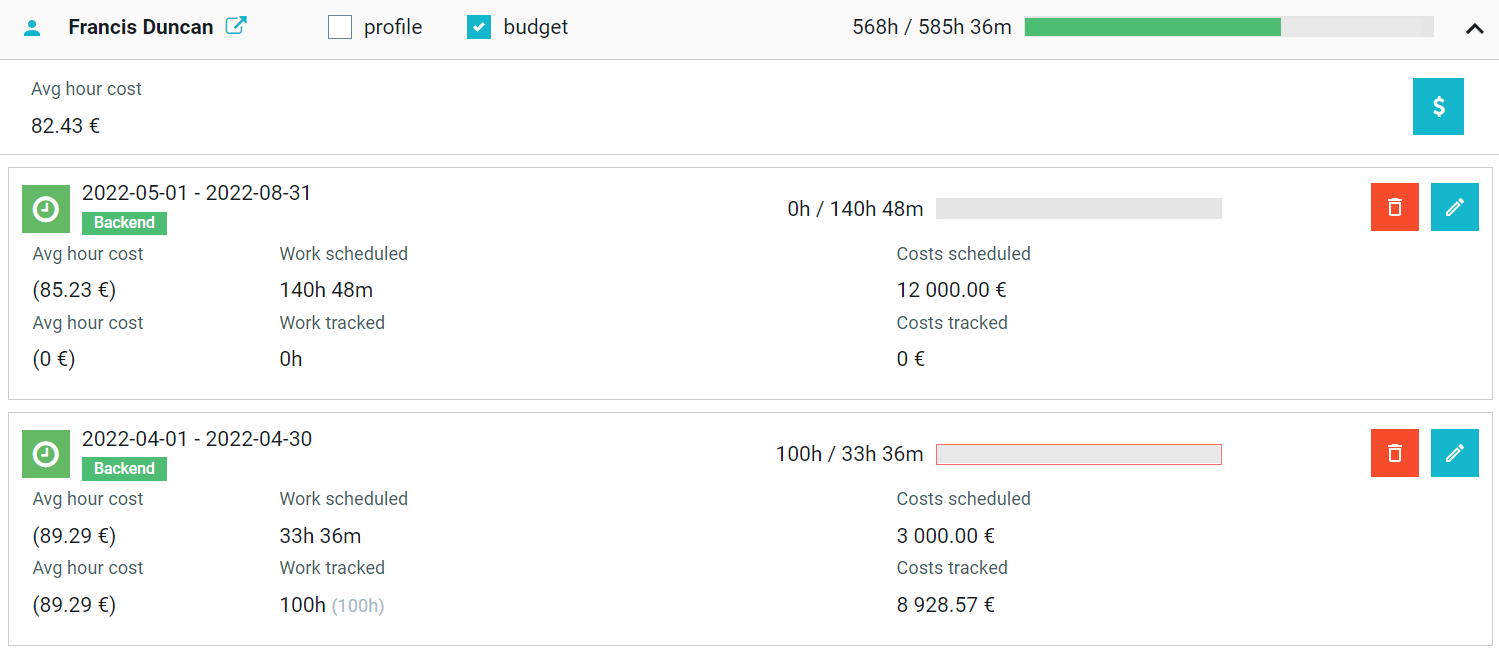Click the blue dollar sign button
Viewport: 1499px width, 655px height.
pyautogui.click(x=1438, y=106)
